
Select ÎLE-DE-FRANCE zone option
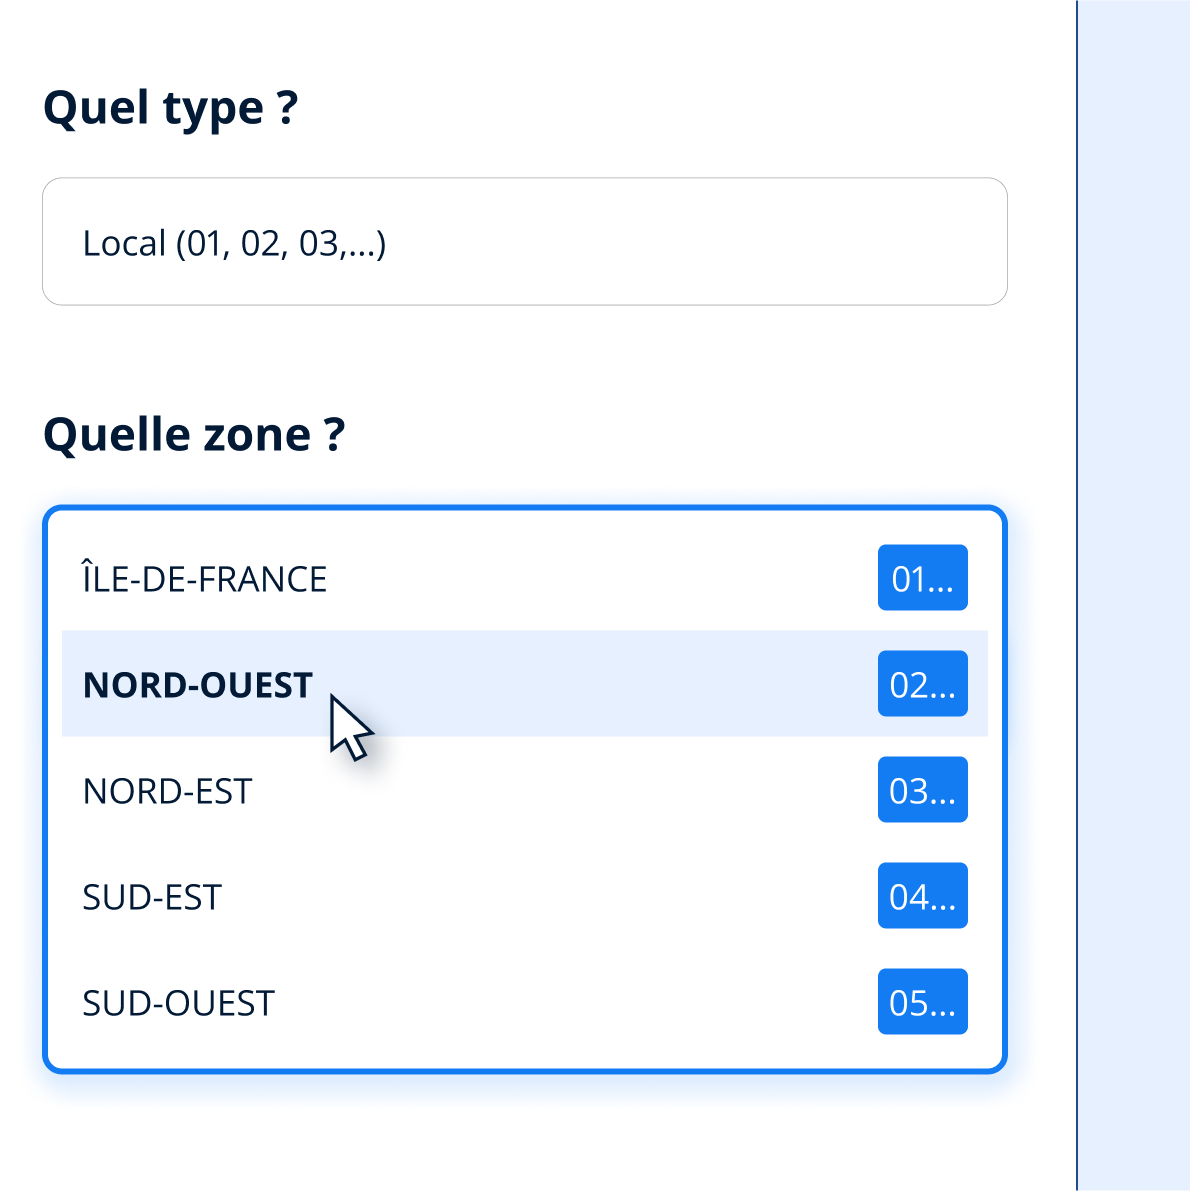[205, 579]
